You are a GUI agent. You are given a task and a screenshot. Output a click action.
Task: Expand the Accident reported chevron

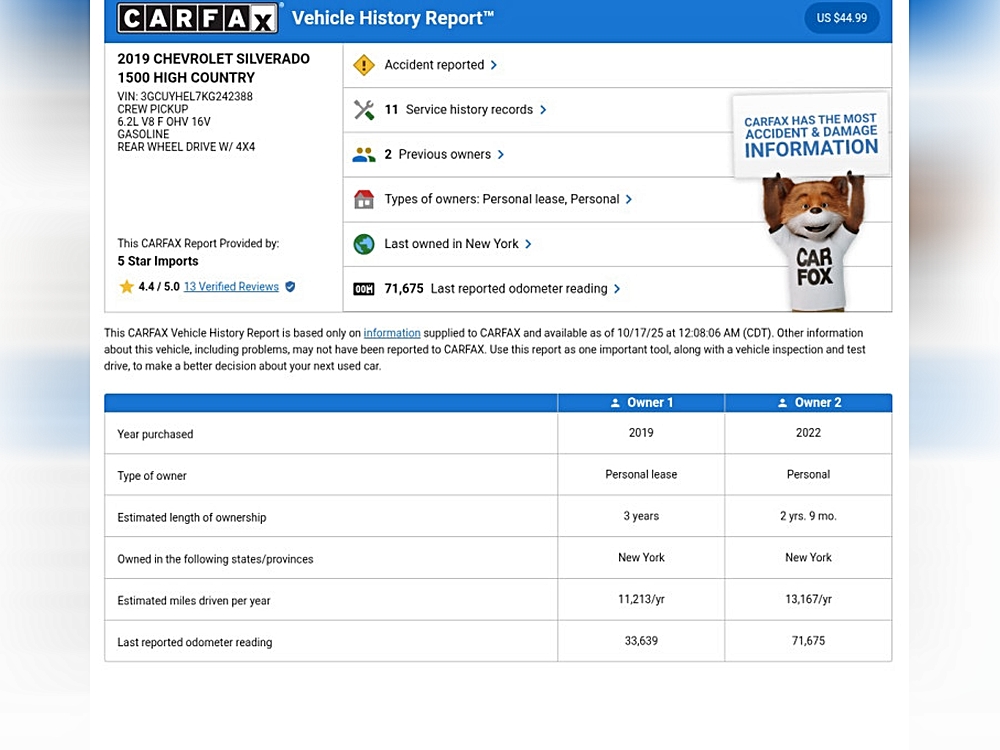(x=494, y=65)
